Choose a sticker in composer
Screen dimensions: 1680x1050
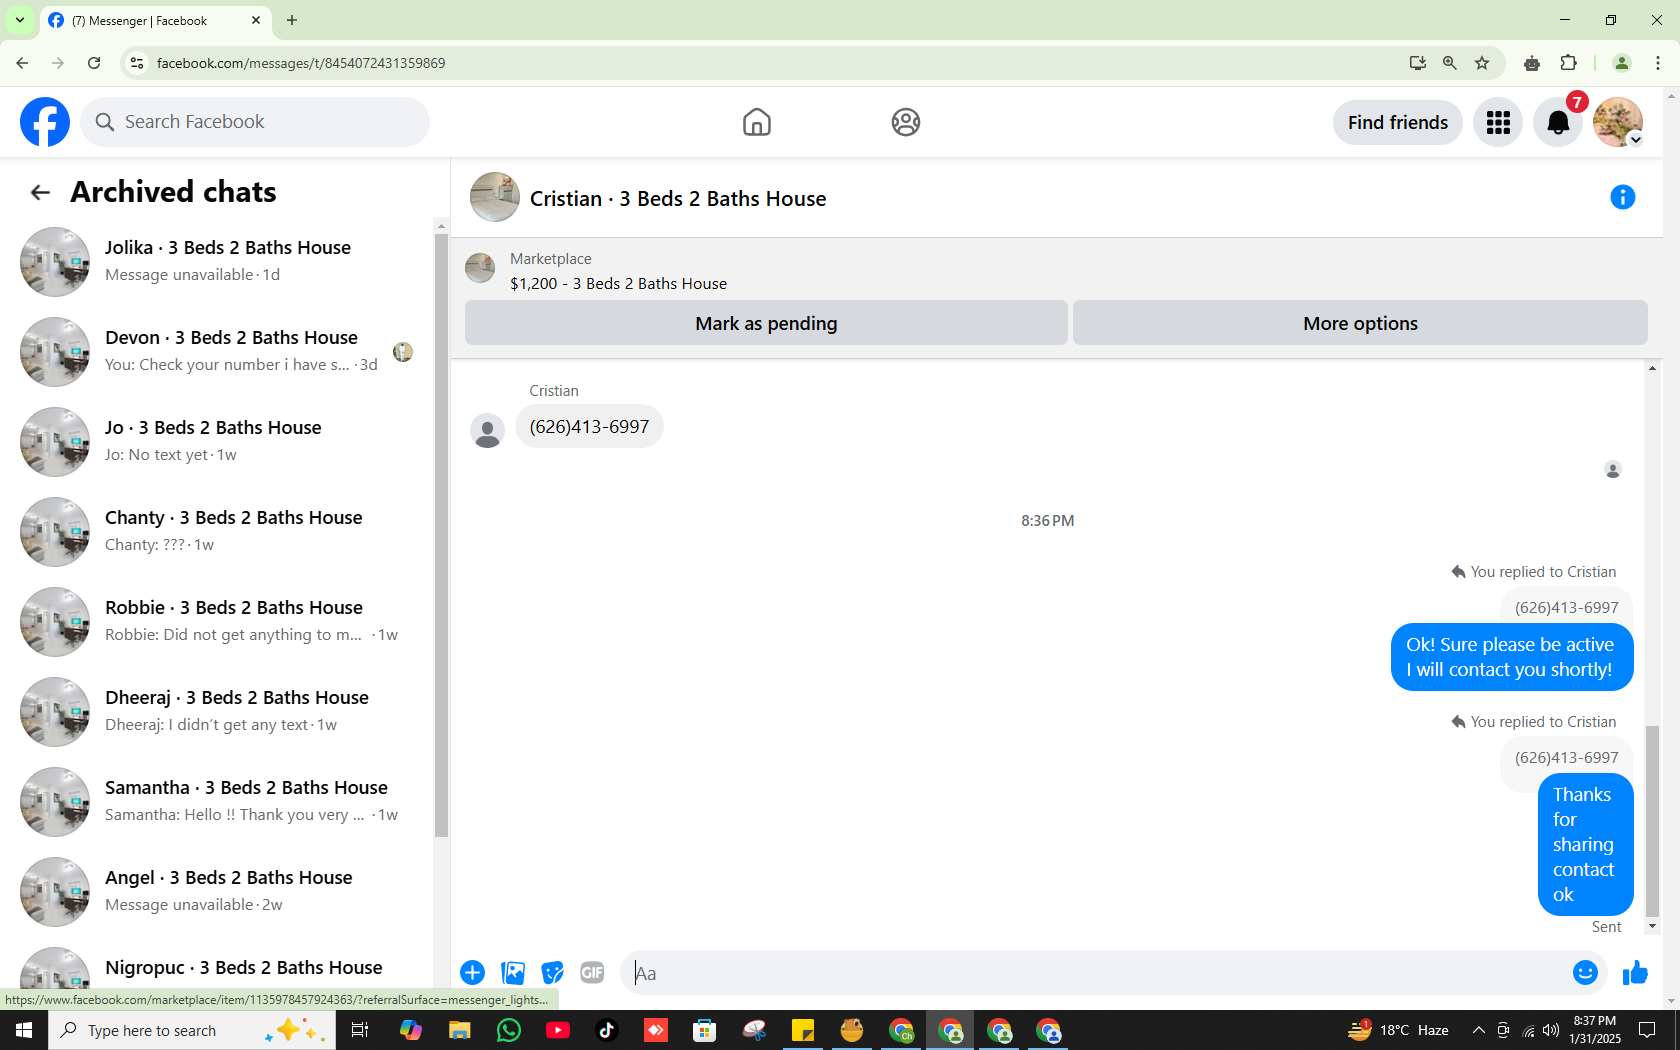pos(552,973)
